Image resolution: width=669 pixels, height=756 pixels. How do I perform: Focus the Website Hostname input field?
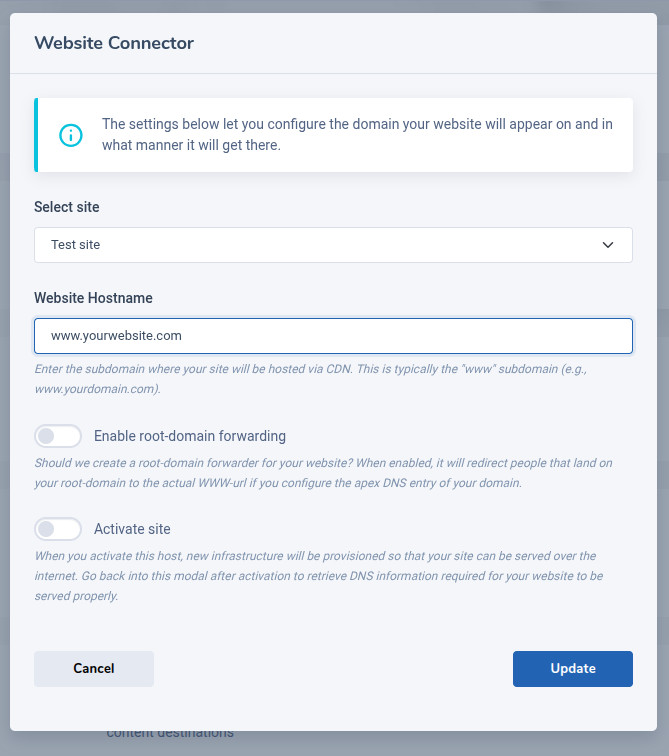click(333, 336)
